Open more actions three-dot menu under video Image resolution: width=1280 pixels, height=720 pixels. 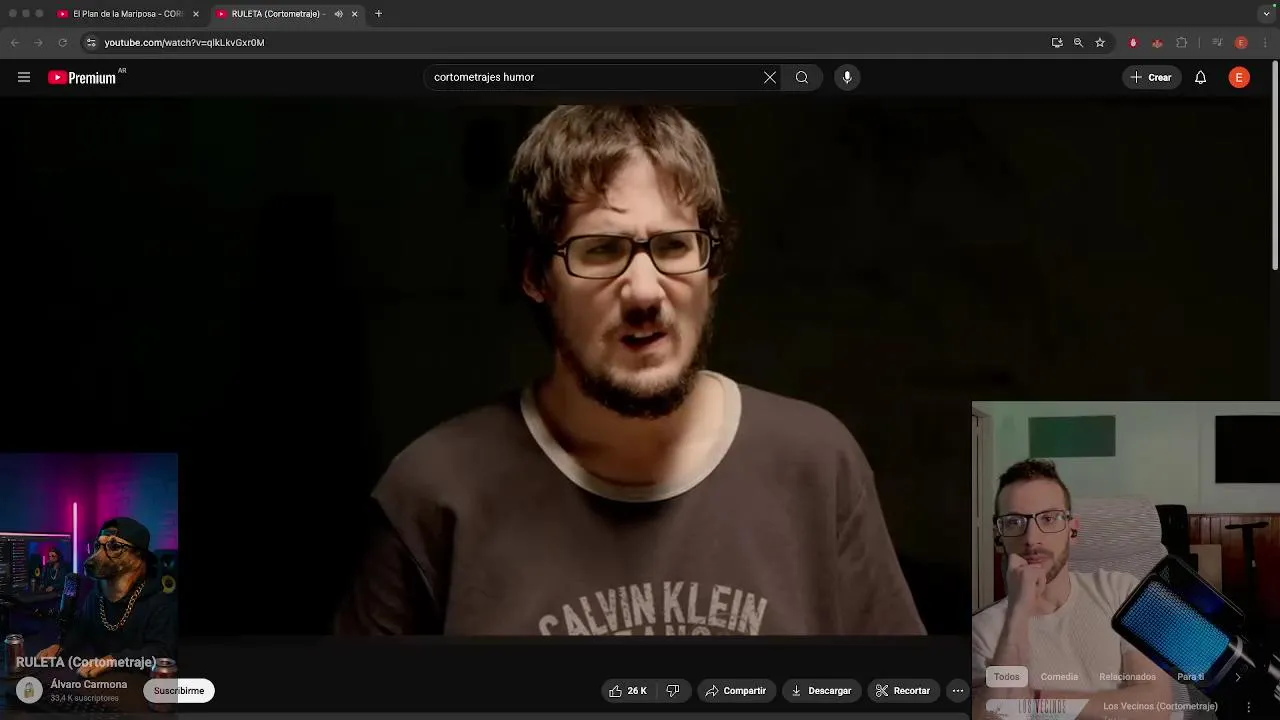[958, 690]
